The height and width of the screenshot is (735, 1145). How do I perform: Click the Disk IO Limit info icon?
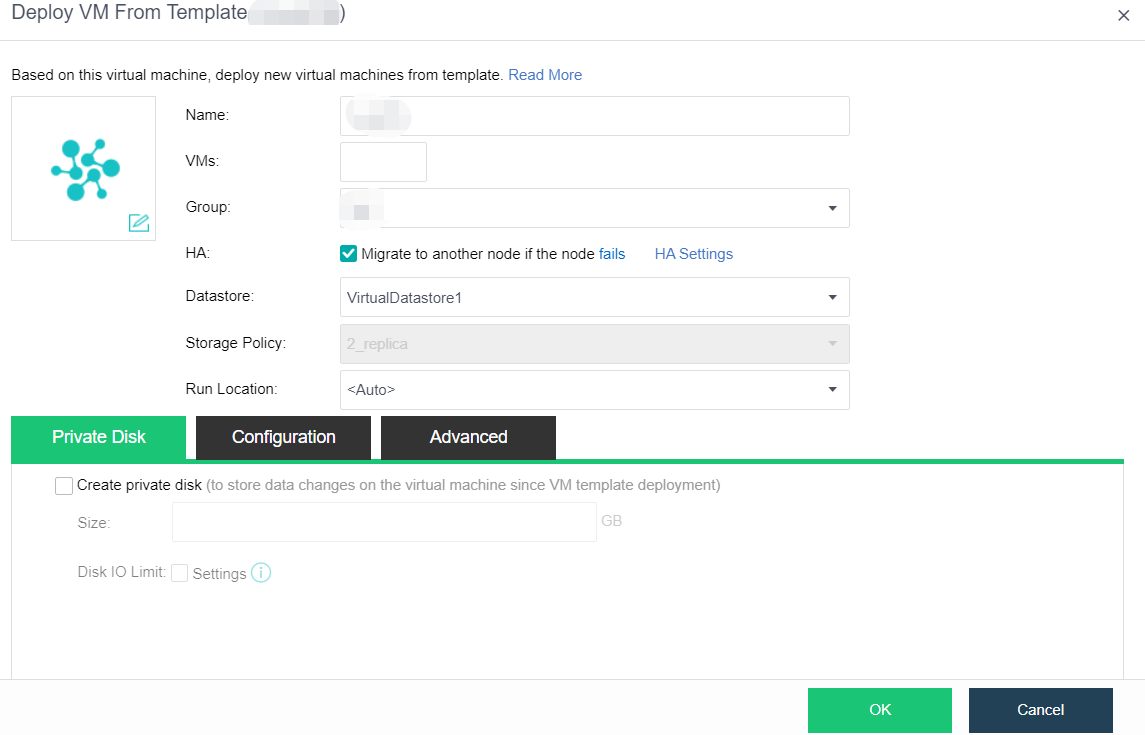[x=261, y=573]
